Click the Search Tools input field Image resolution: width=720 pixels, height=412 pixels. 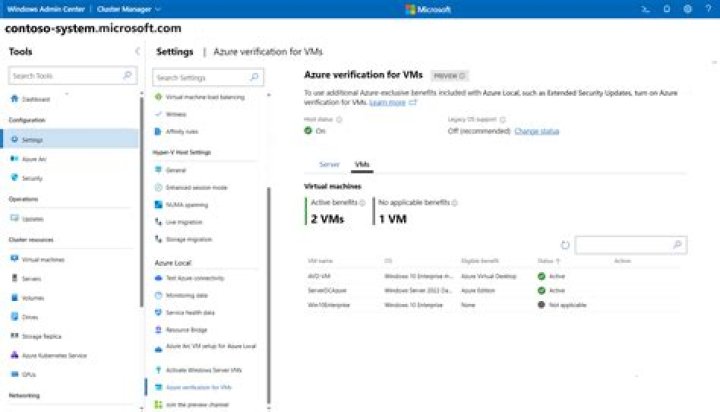(73, 75)
